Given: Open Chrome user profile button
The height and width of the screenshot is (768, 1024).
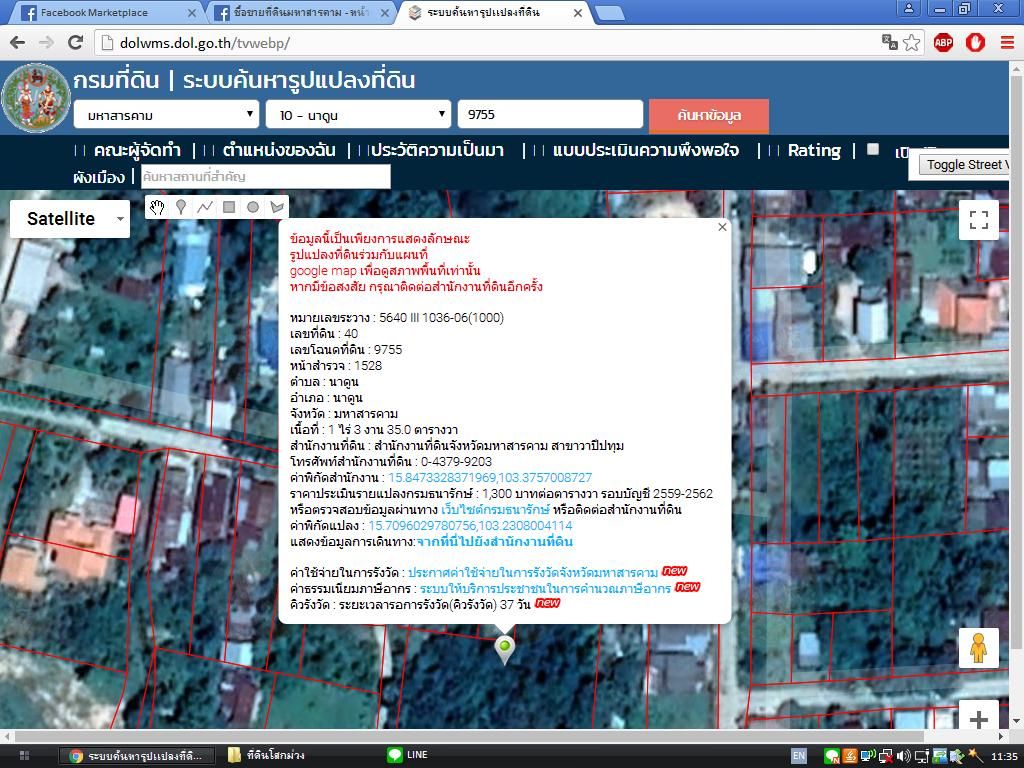Looking at the screenshot, I should coord(908,8).
